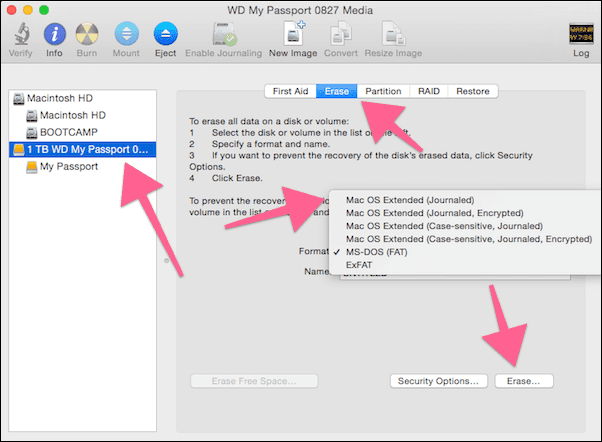Image resolution: width=602 pixels, height=442 pixels.
Task: Click the yellow minimize window button
Action: point(28,10)
